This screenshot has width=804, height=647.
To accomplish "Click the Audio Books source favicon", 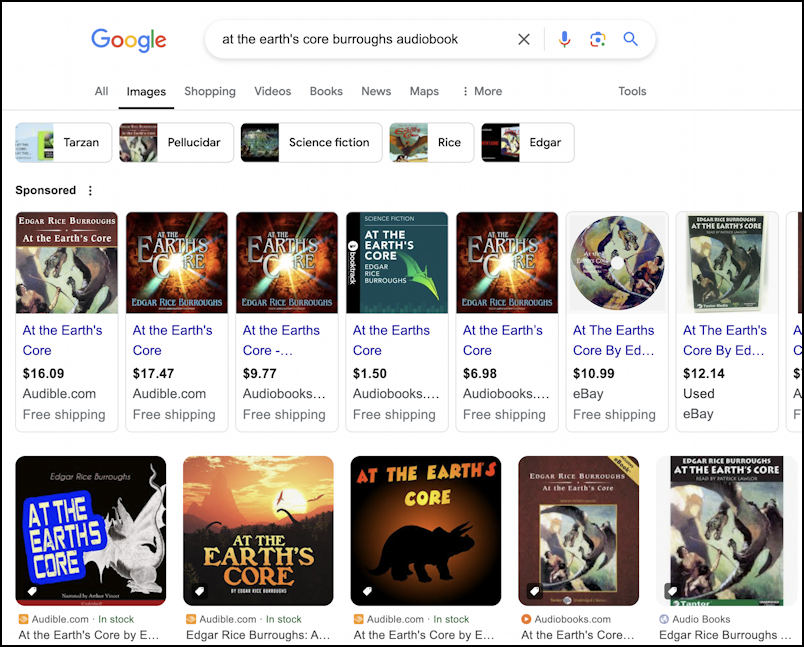I will (x=664, y=619).
